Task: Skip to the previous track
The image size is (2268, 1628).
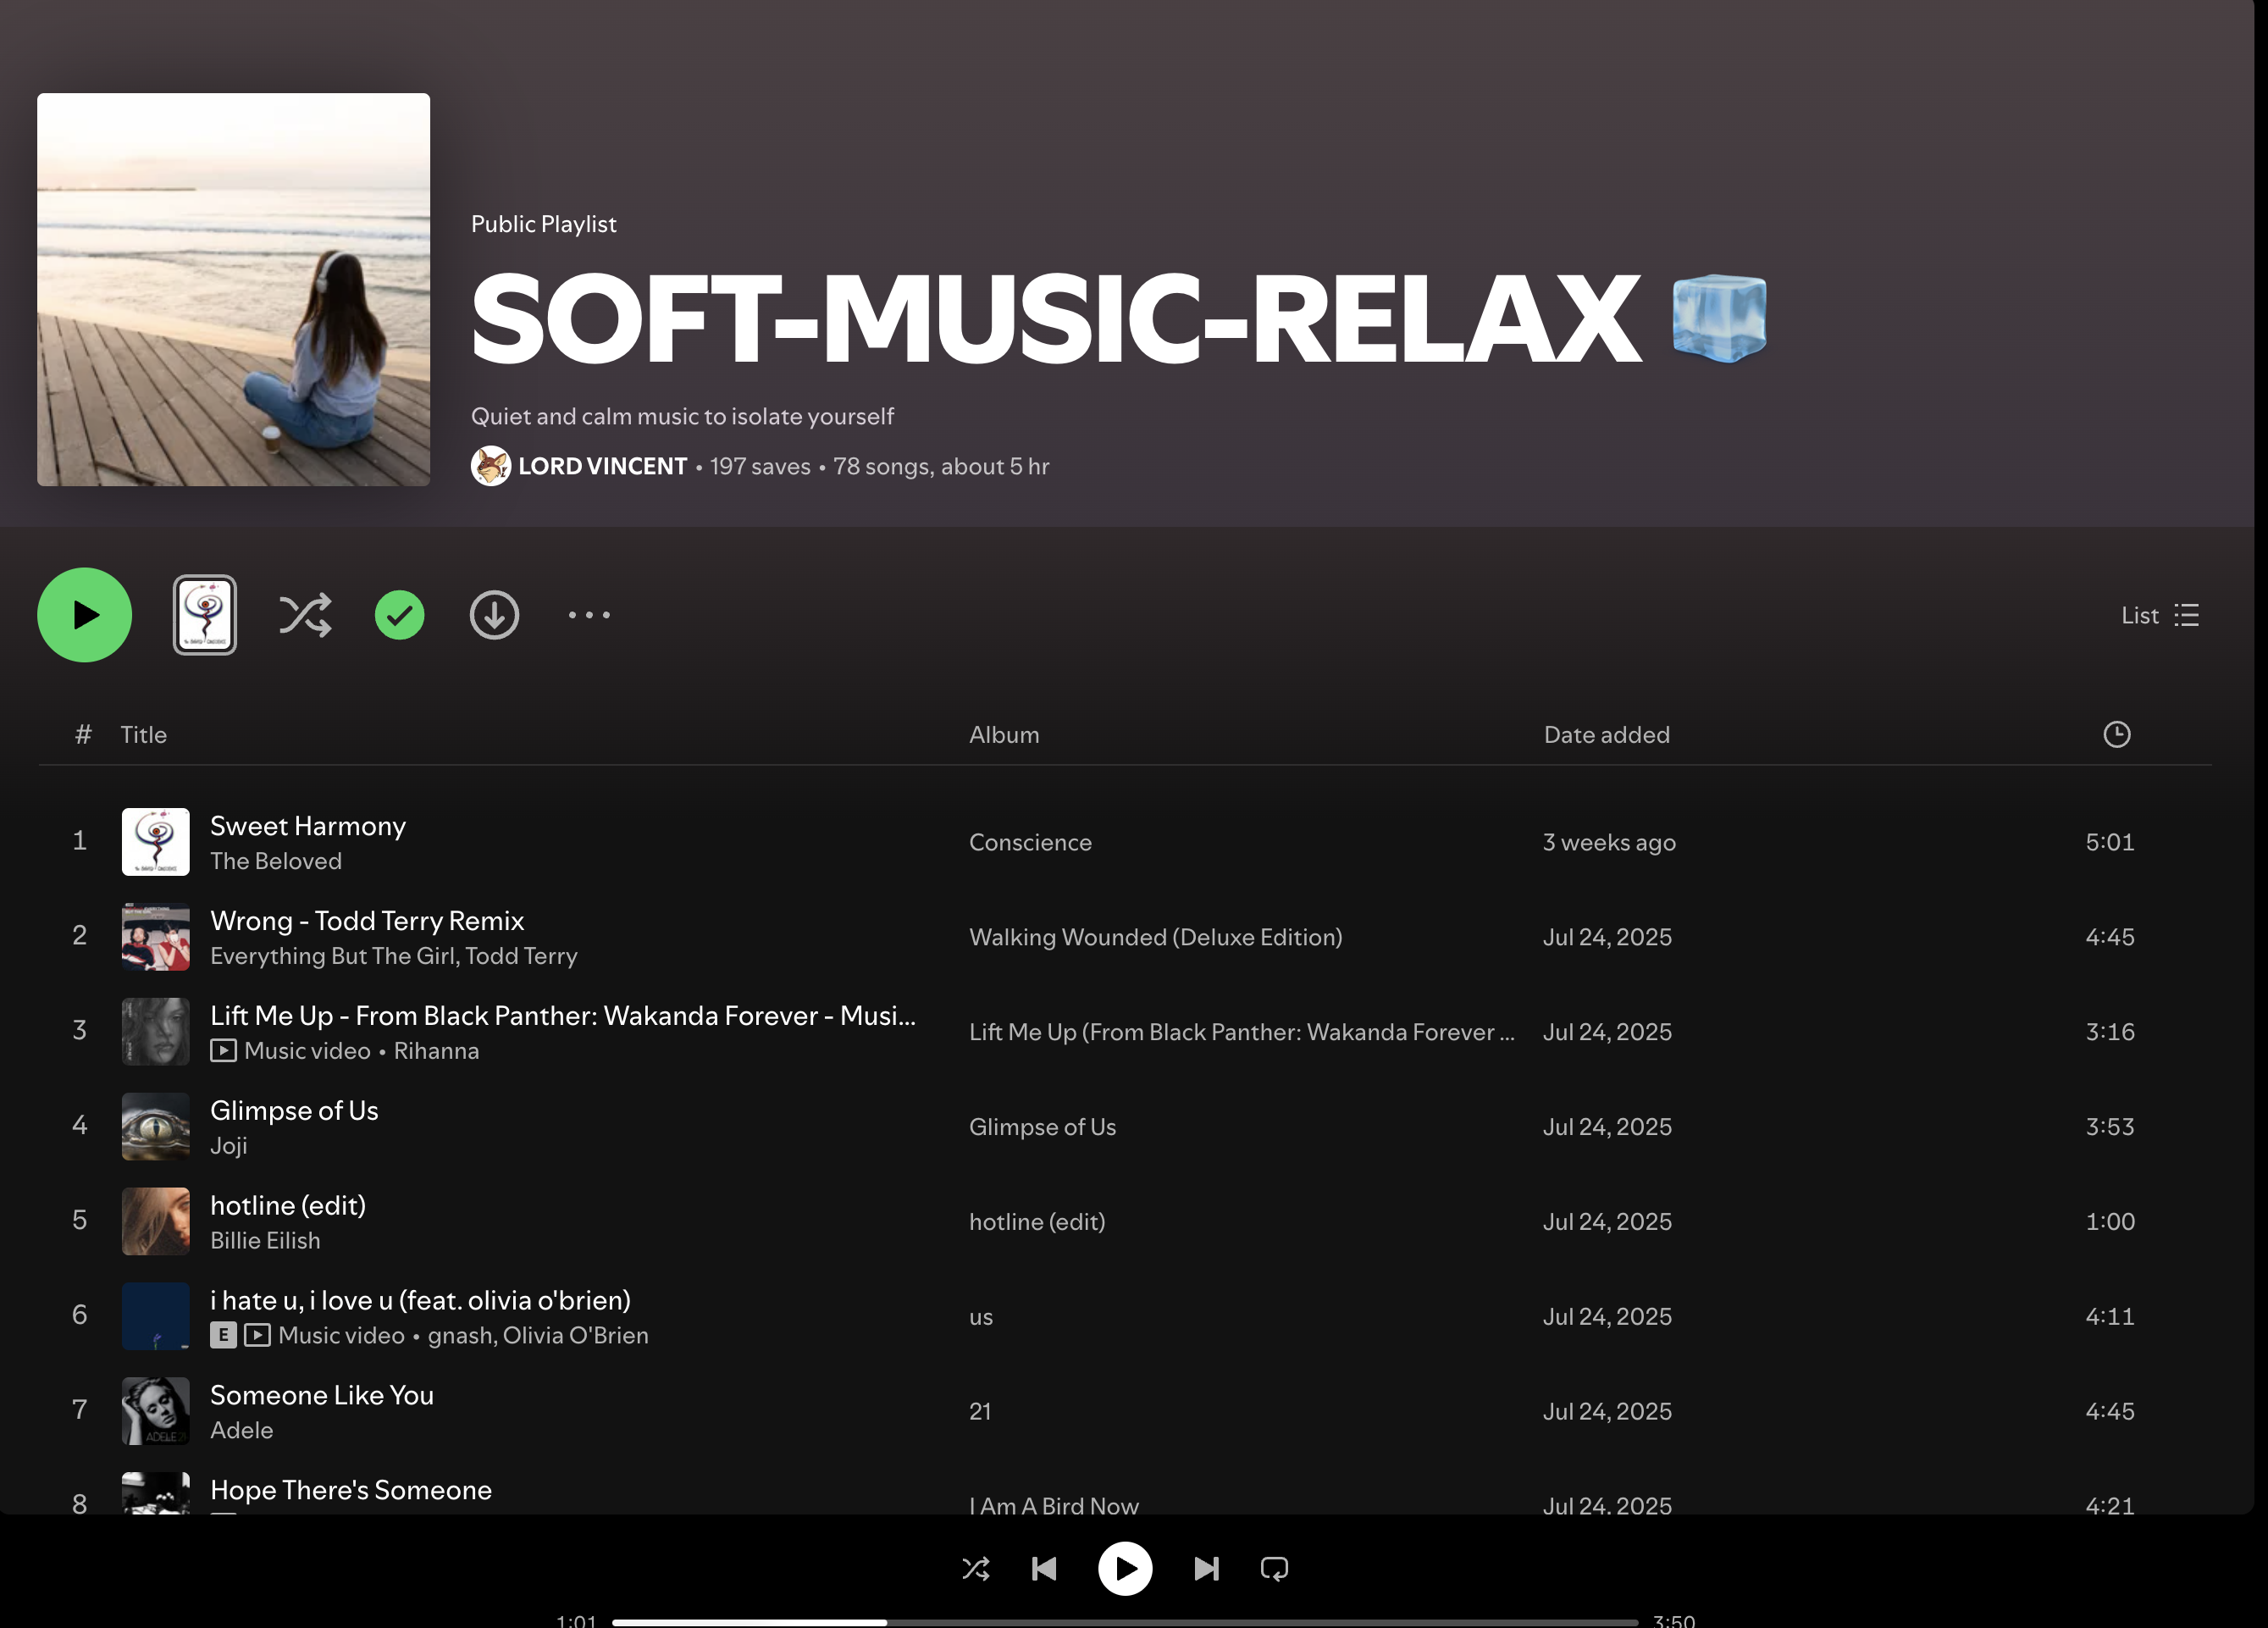Action: [x=1044, y=1568]
